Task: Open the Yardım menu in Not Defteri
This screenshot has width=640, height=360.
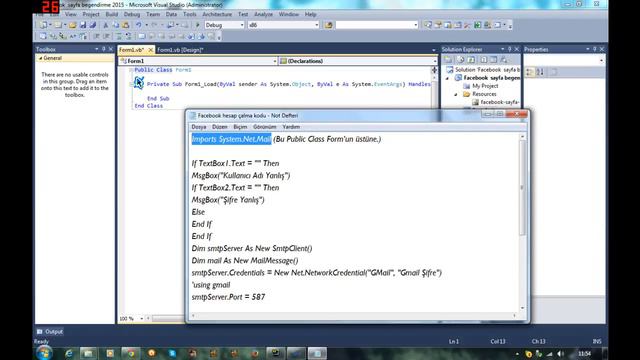Action: (291, 127)
